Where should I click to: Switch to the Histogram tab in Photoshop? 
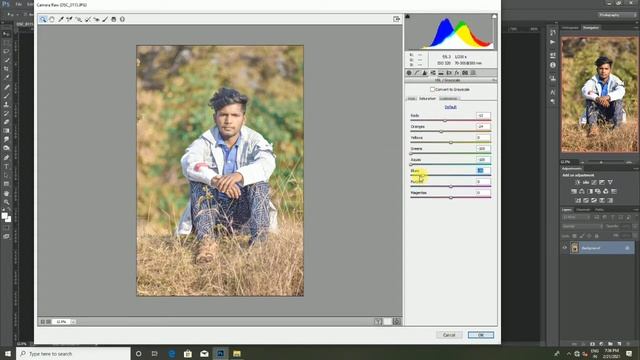[x=570, y=28]
